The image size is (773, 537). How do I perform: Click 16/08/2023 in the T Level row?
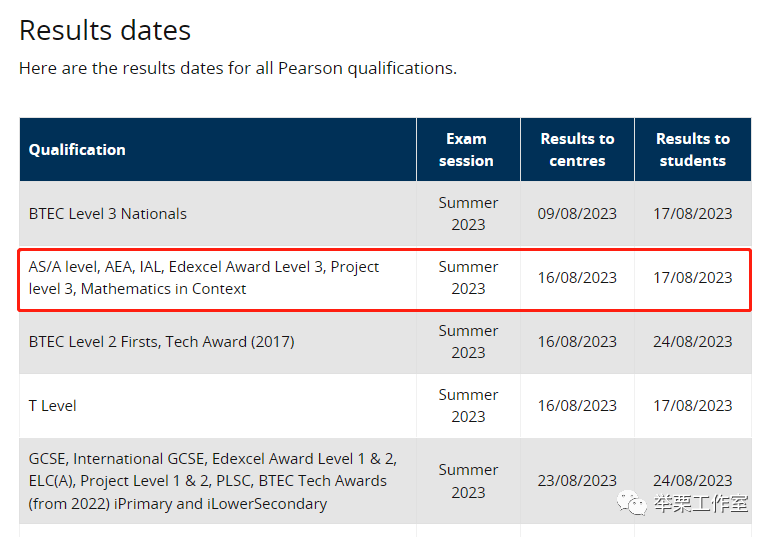coord(577,406)
